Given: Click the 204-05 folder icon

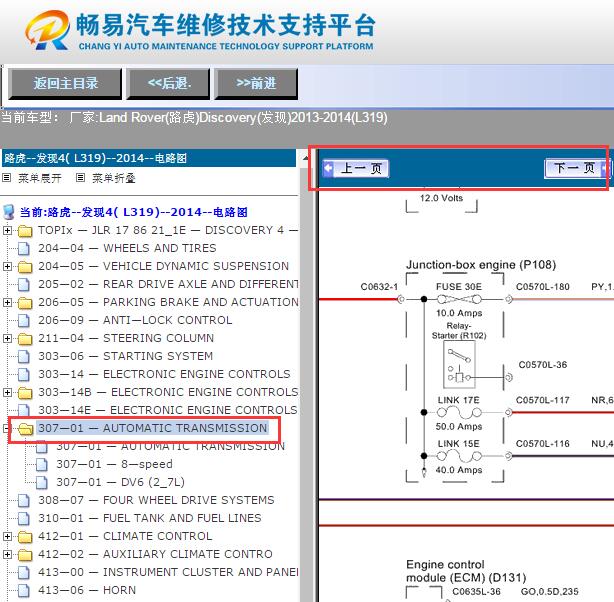Looking at the screenshot, I should (25, 267).
